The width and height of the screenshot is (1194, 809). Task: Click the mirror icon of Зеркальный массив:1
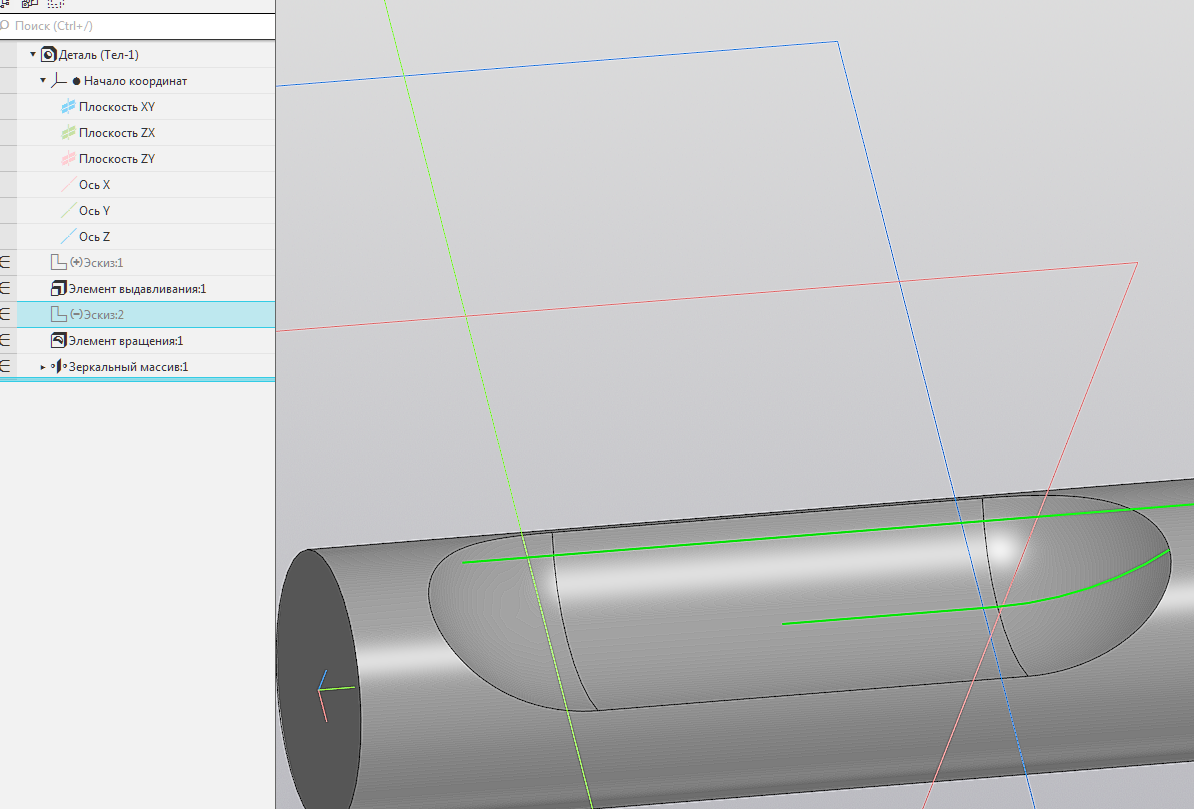(59, 366)
